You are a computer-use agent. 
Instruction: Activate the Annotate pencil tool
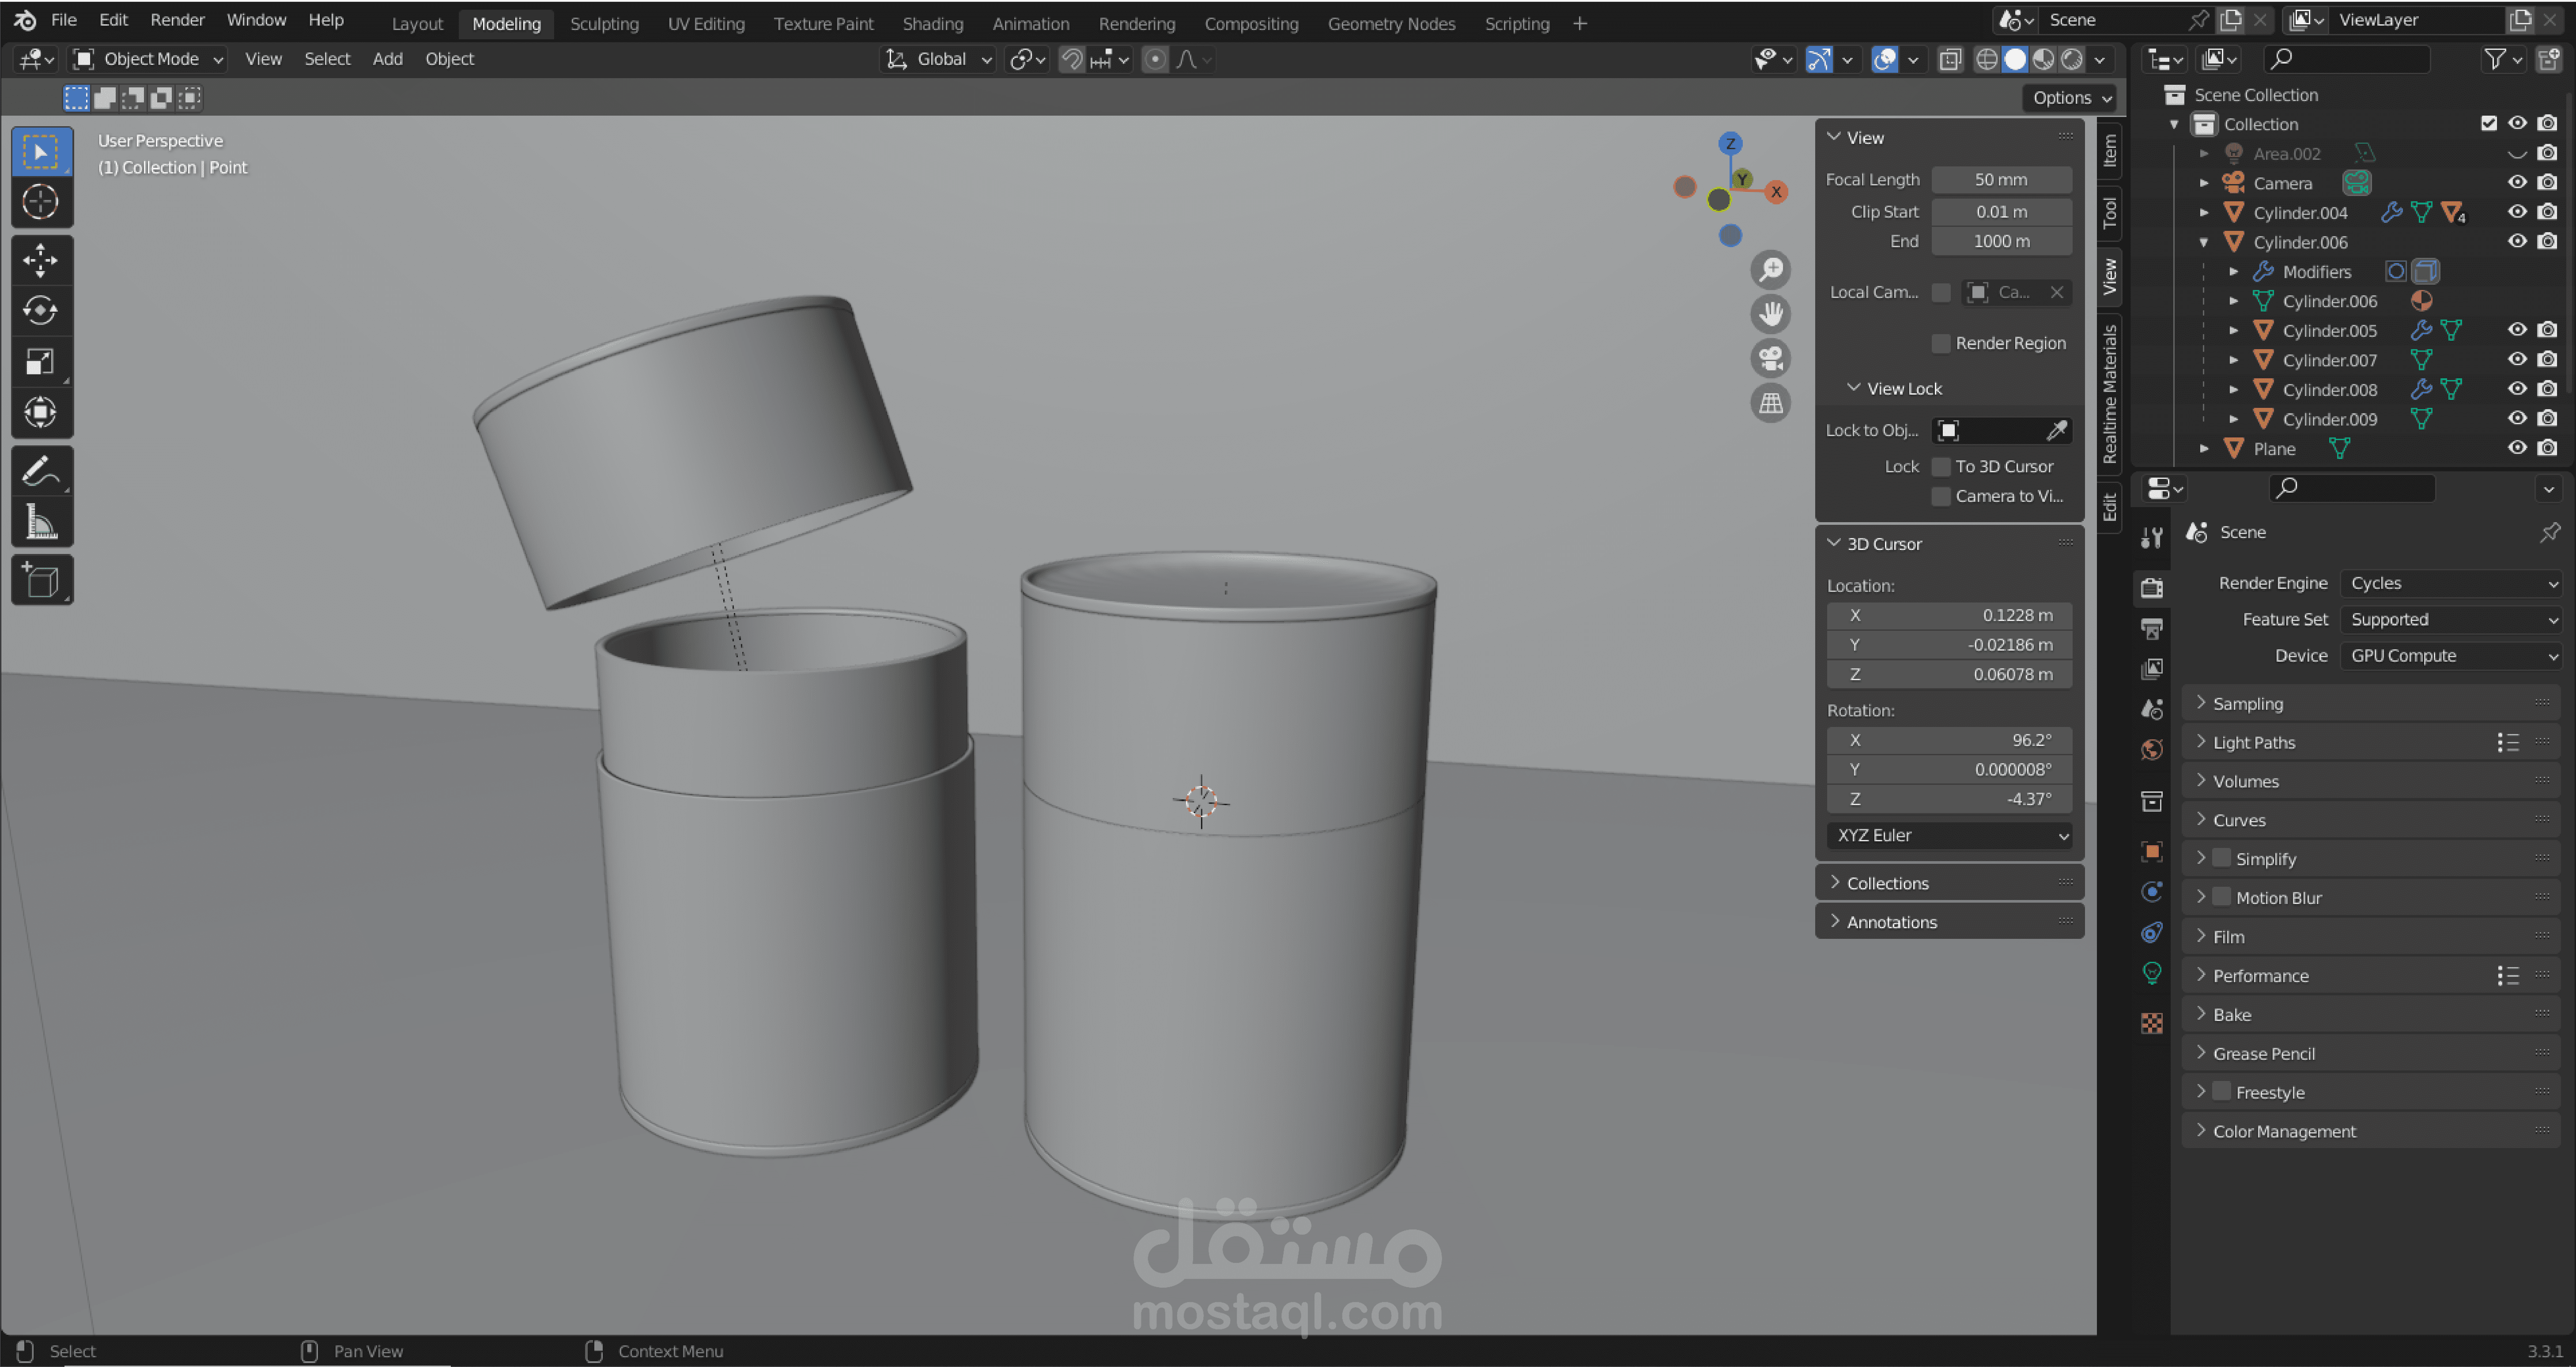pyautogui.click(x=40, y=471)
